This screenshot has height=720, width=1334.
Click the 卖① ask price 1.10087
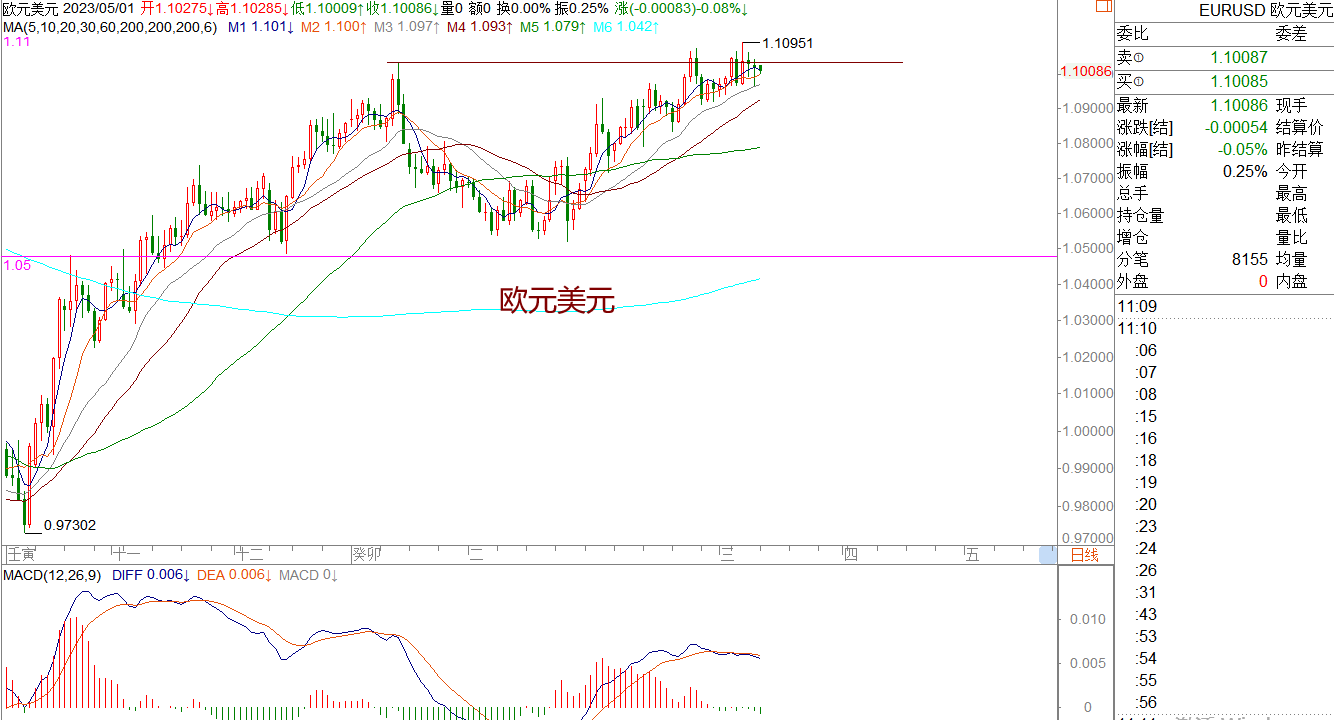tap(1239, 58)
